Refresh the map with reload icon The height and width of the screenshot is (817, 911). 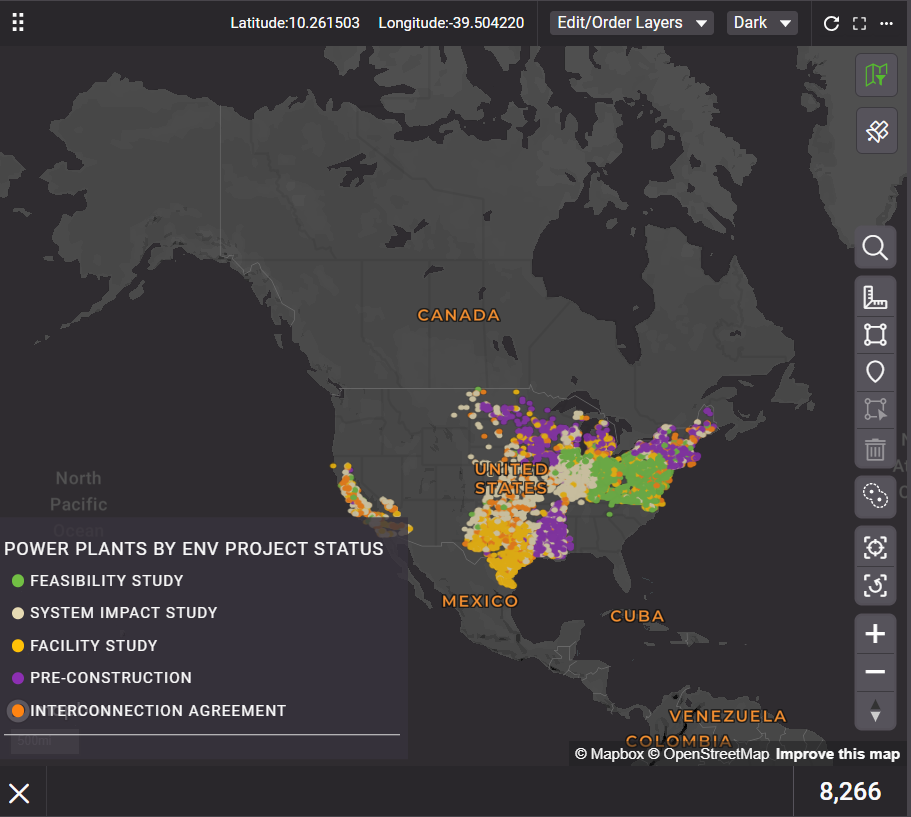click(x=831, y=23)
